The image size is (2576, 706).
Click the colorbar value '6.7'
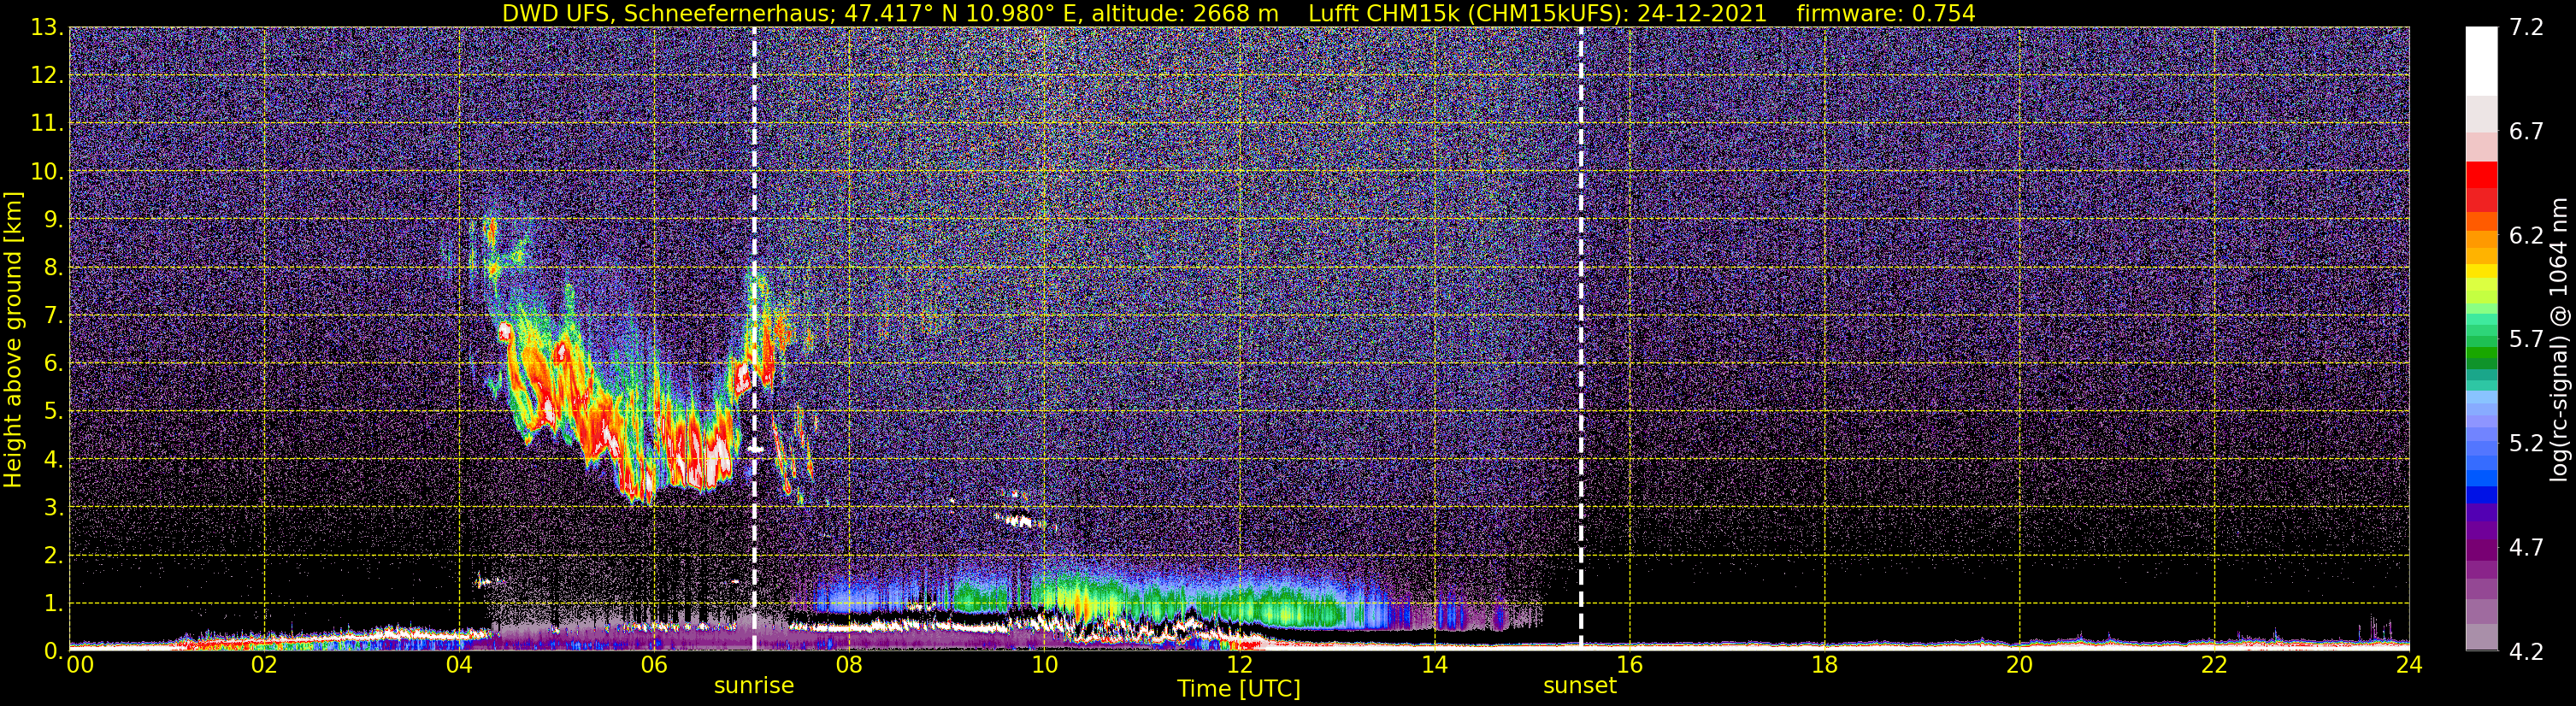2526,132
